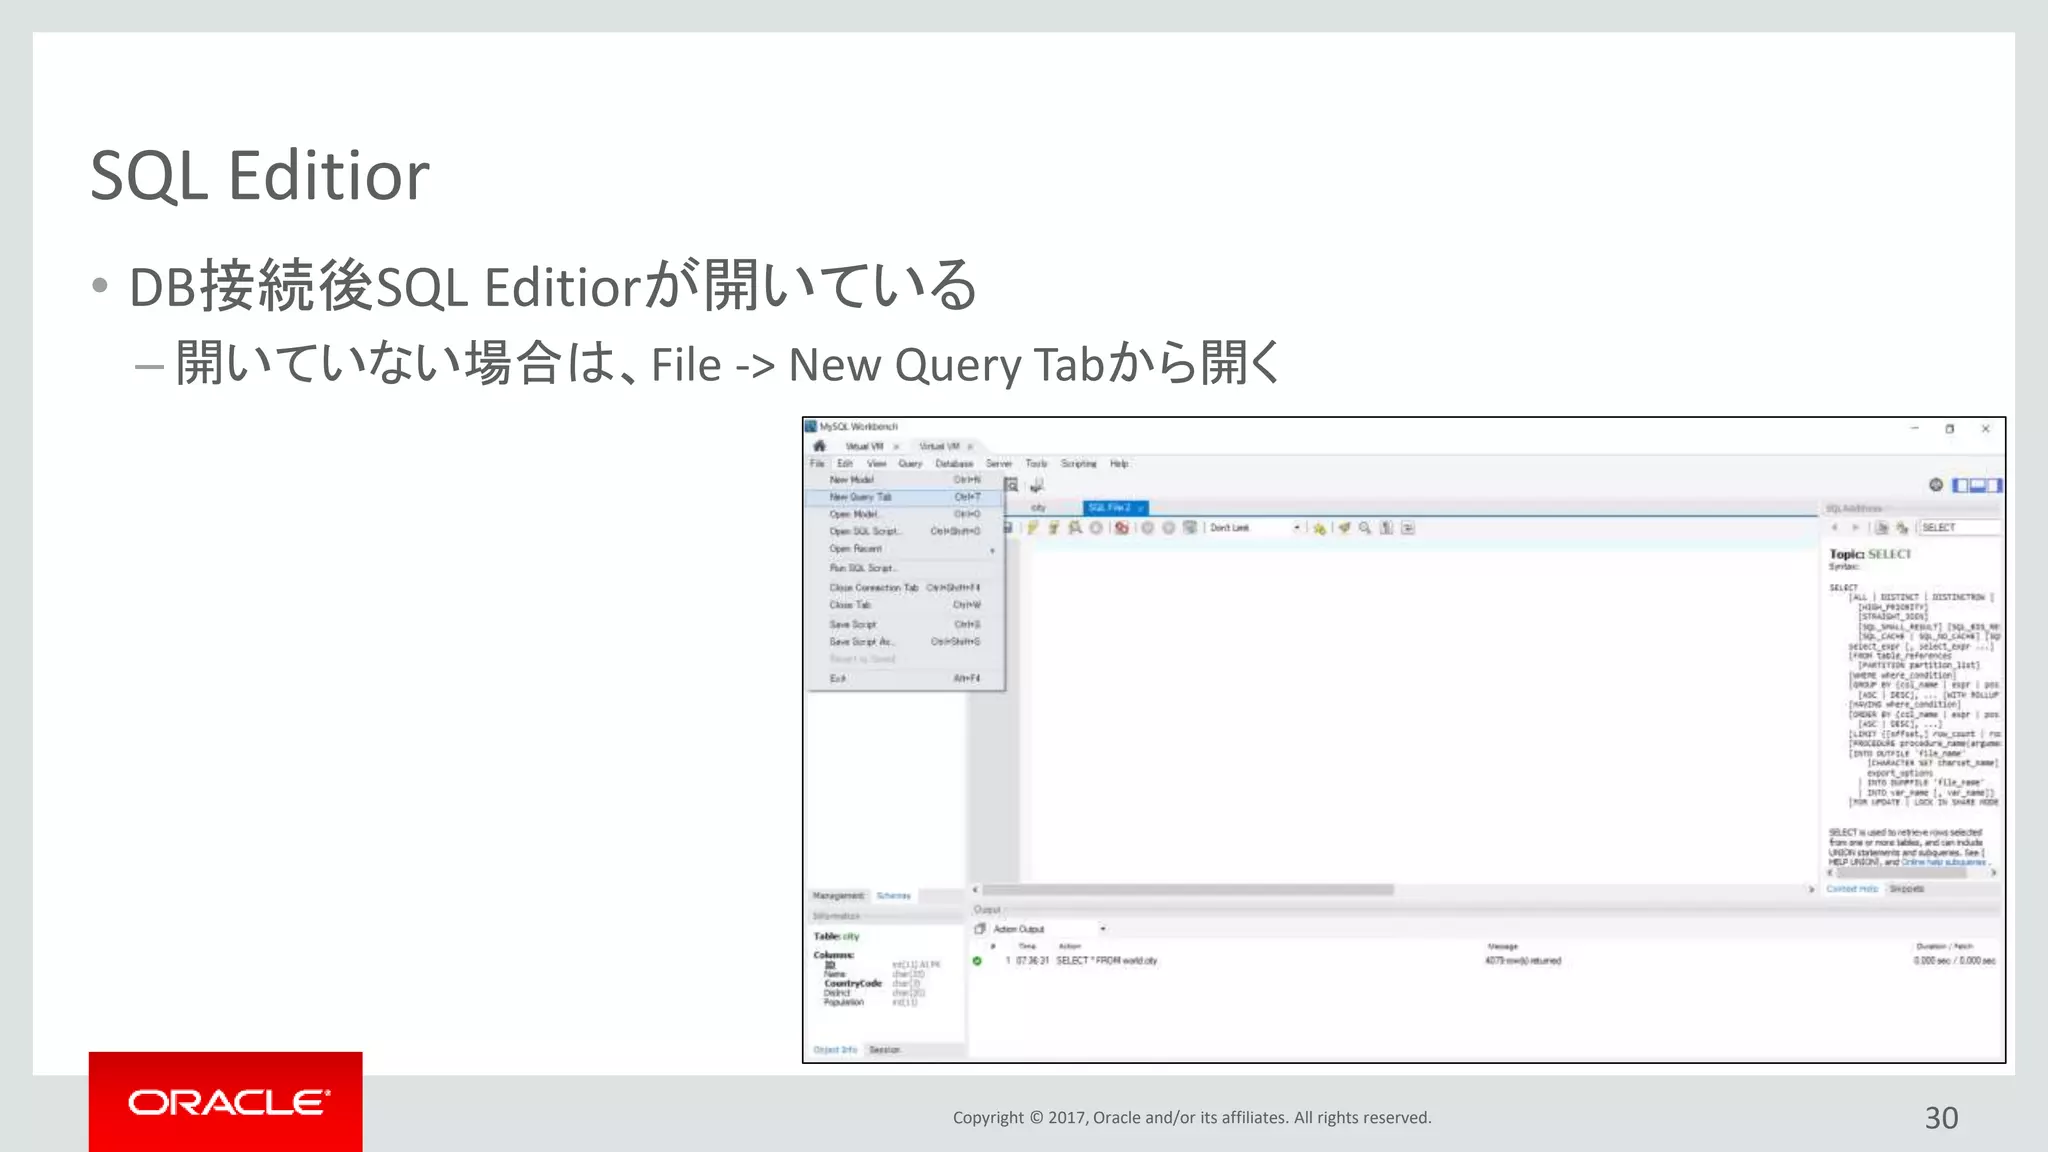Open the Database menu
Screen dimensions: 2048x1152
click(x=954, y=464)
